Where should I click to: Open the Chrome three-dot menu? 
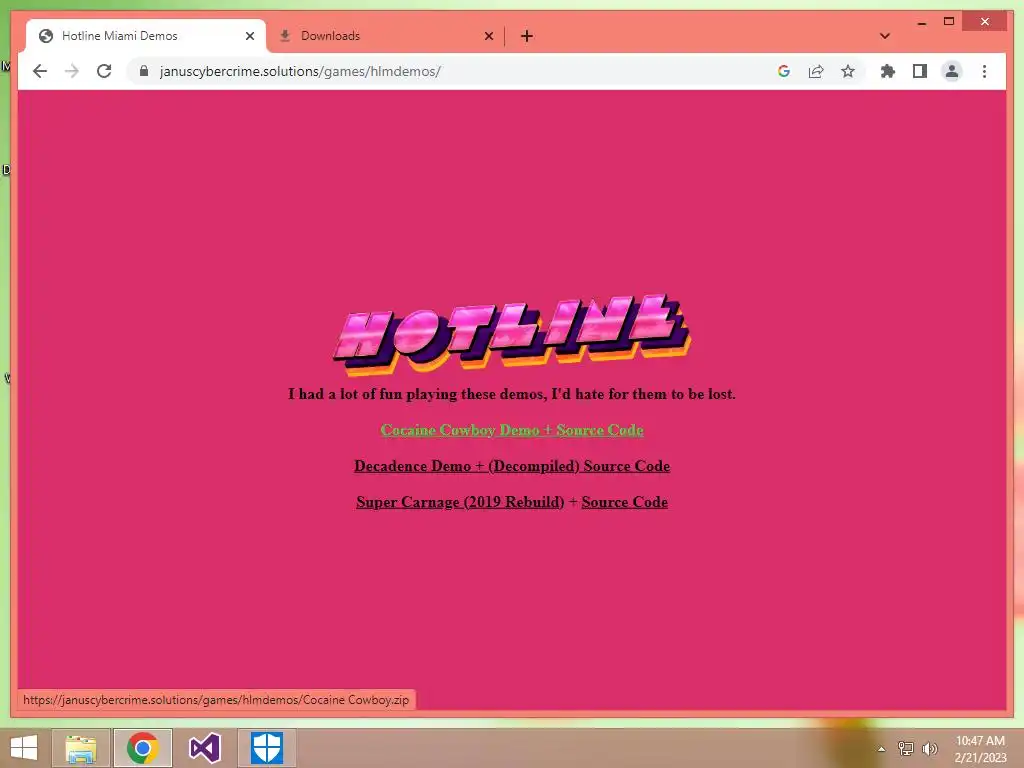[984, 71]
